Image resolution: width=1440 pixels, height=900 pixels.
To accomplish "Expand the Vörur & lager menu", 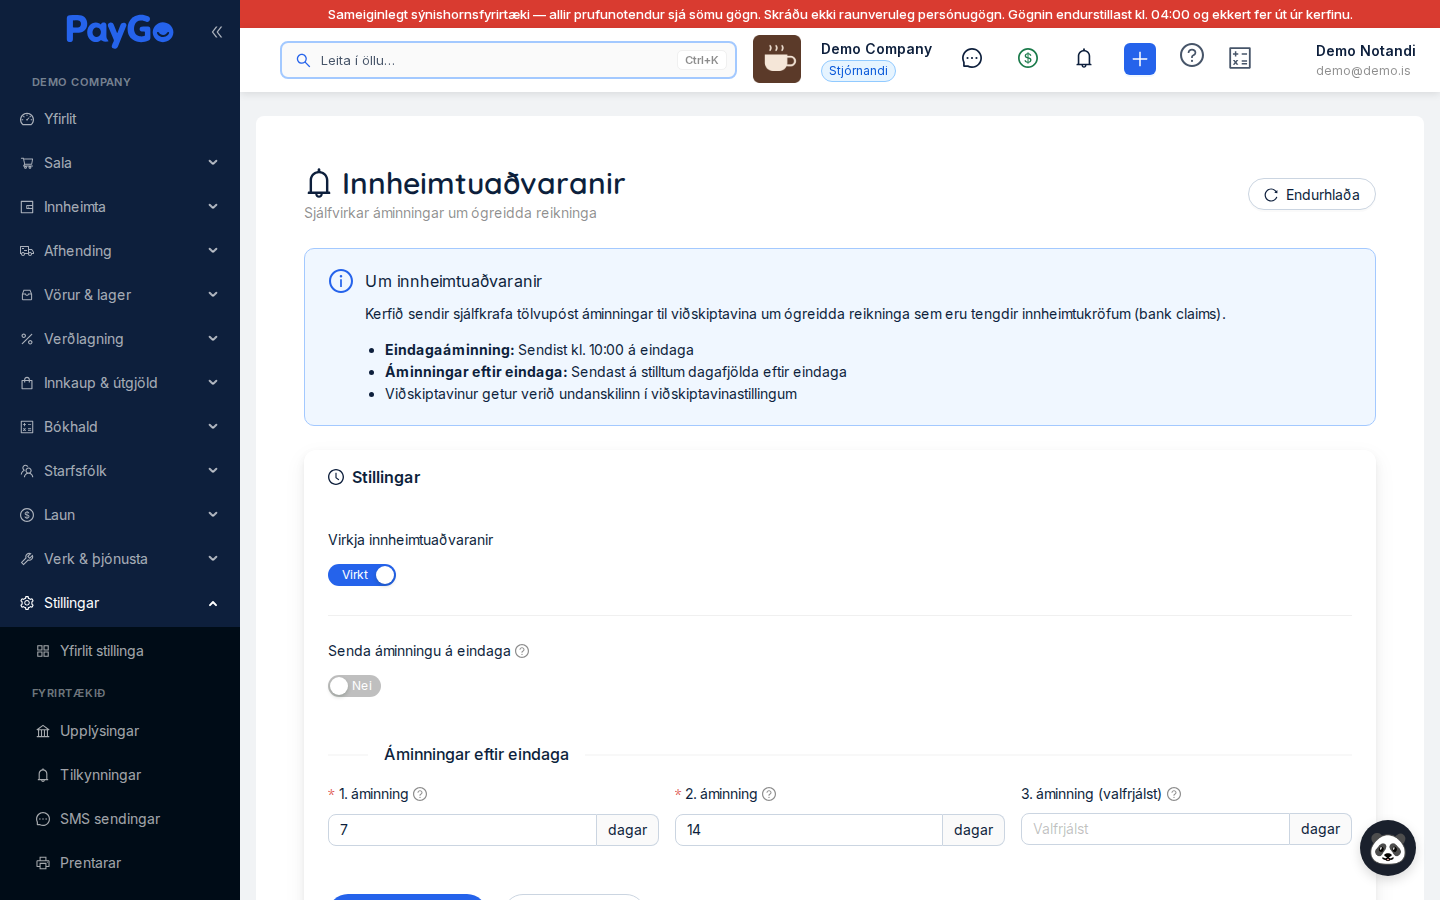I will point(120,295).
